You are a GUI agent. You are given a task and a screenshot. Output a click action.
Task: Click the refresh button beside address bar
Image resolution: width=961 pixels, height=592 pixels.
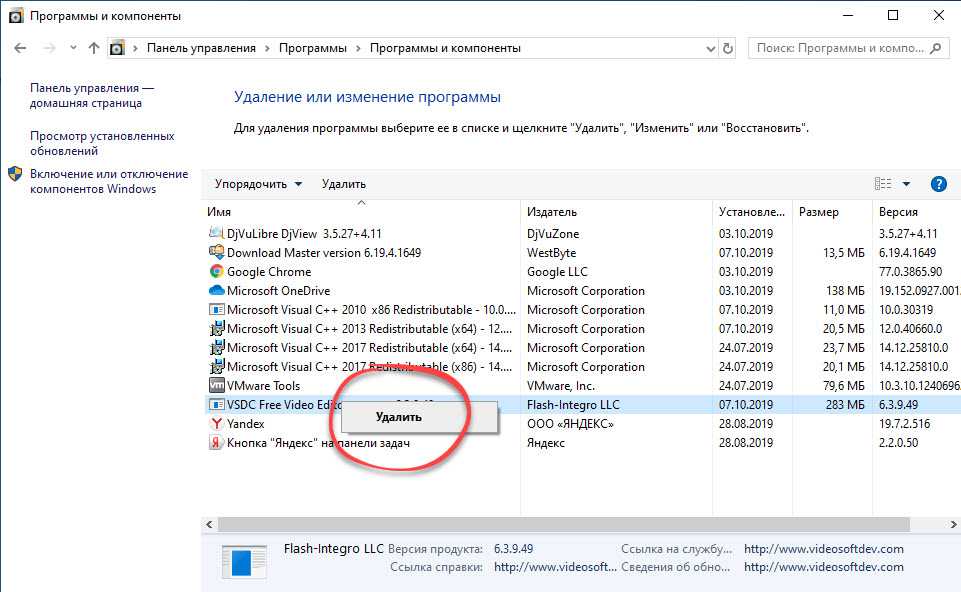tap(728, 48)
